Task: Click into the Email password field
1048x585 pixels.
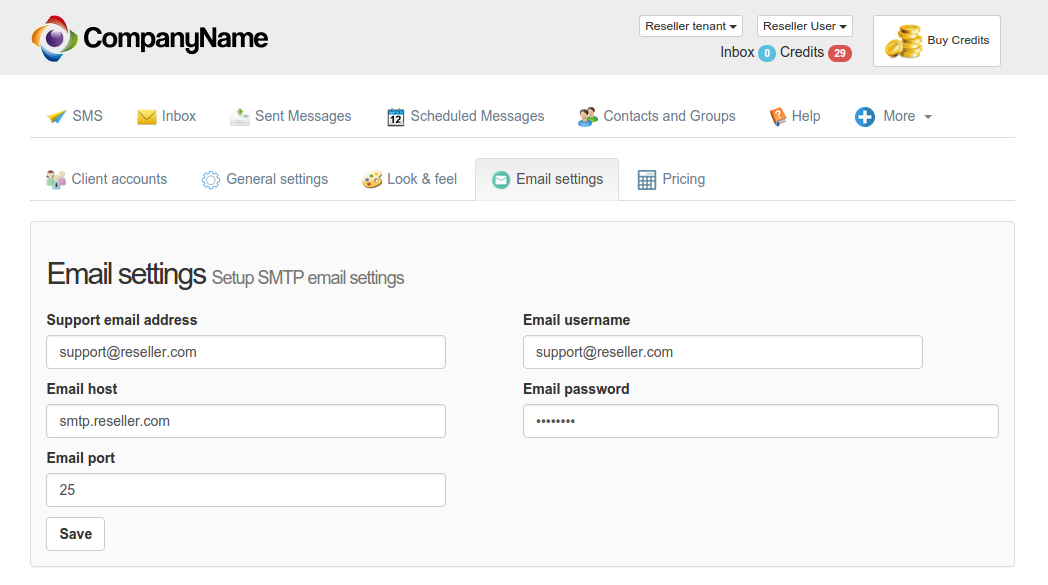Action: tap(760, 421)
